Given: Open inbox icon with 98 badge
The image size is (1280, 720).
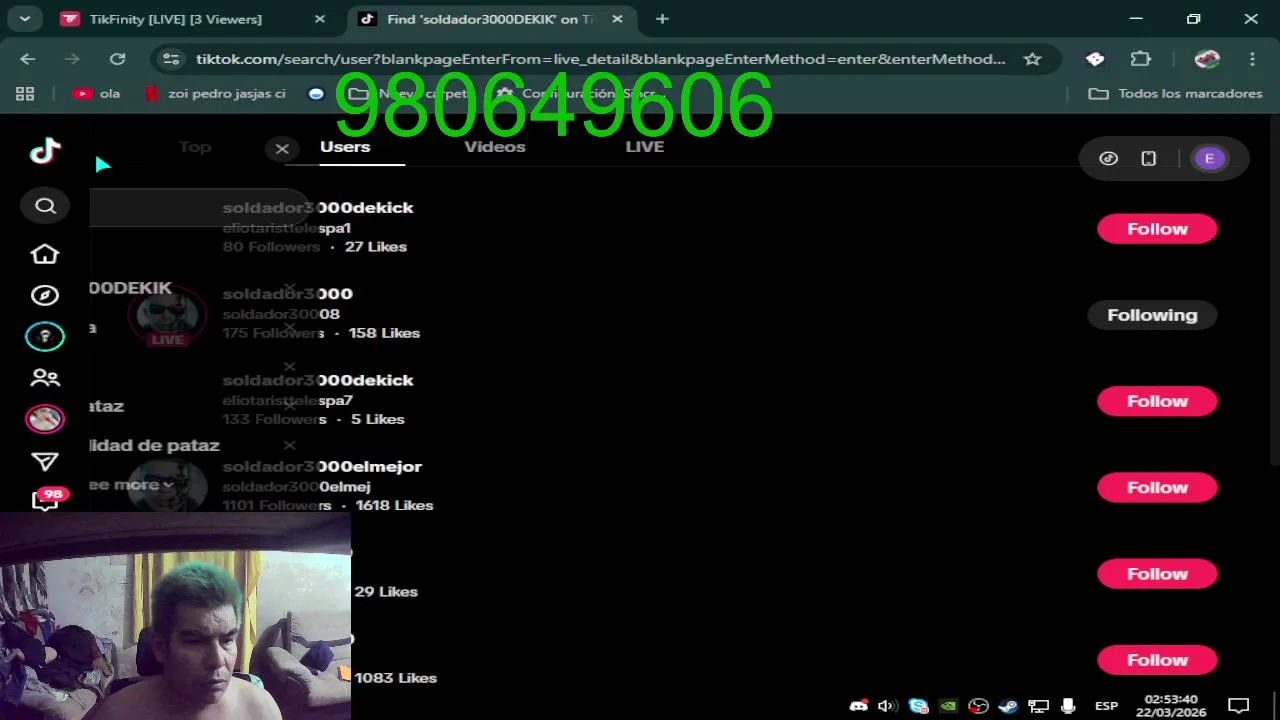Looking at the screenshot, I should [47, 499].
